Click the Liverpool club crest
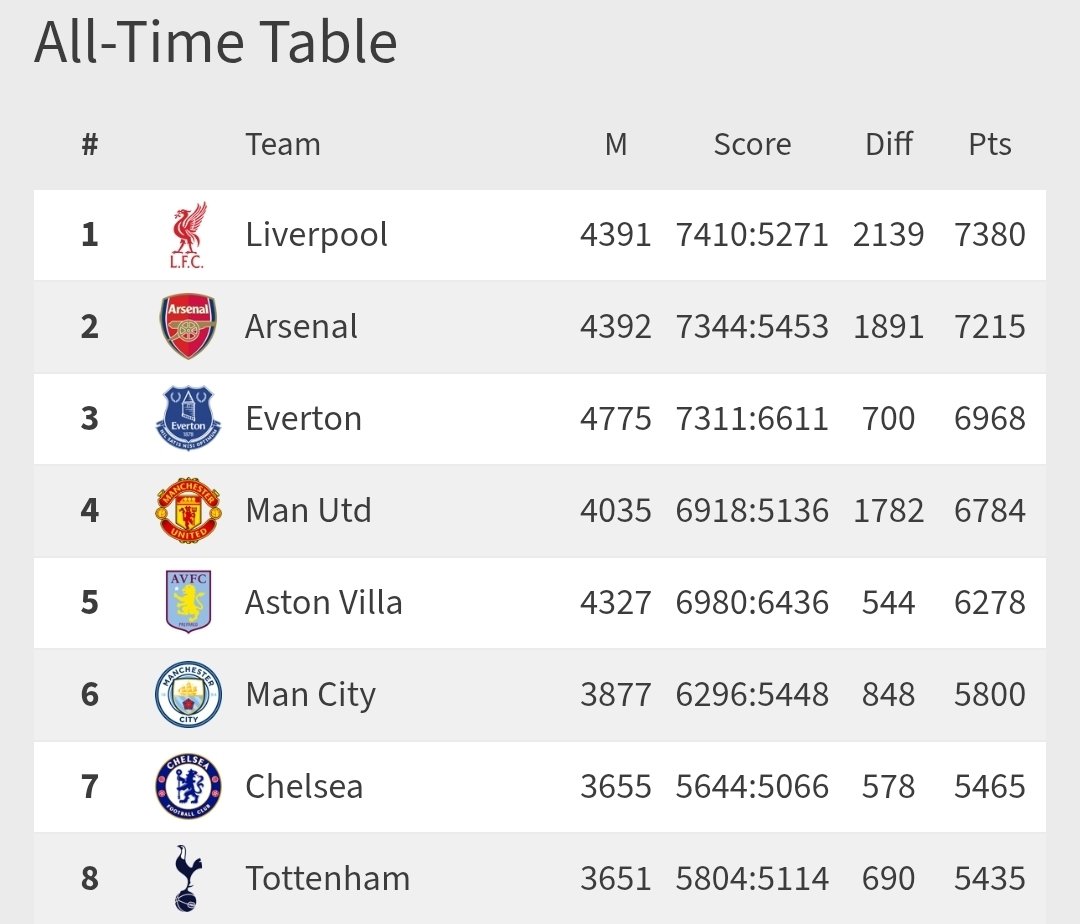 188,236
